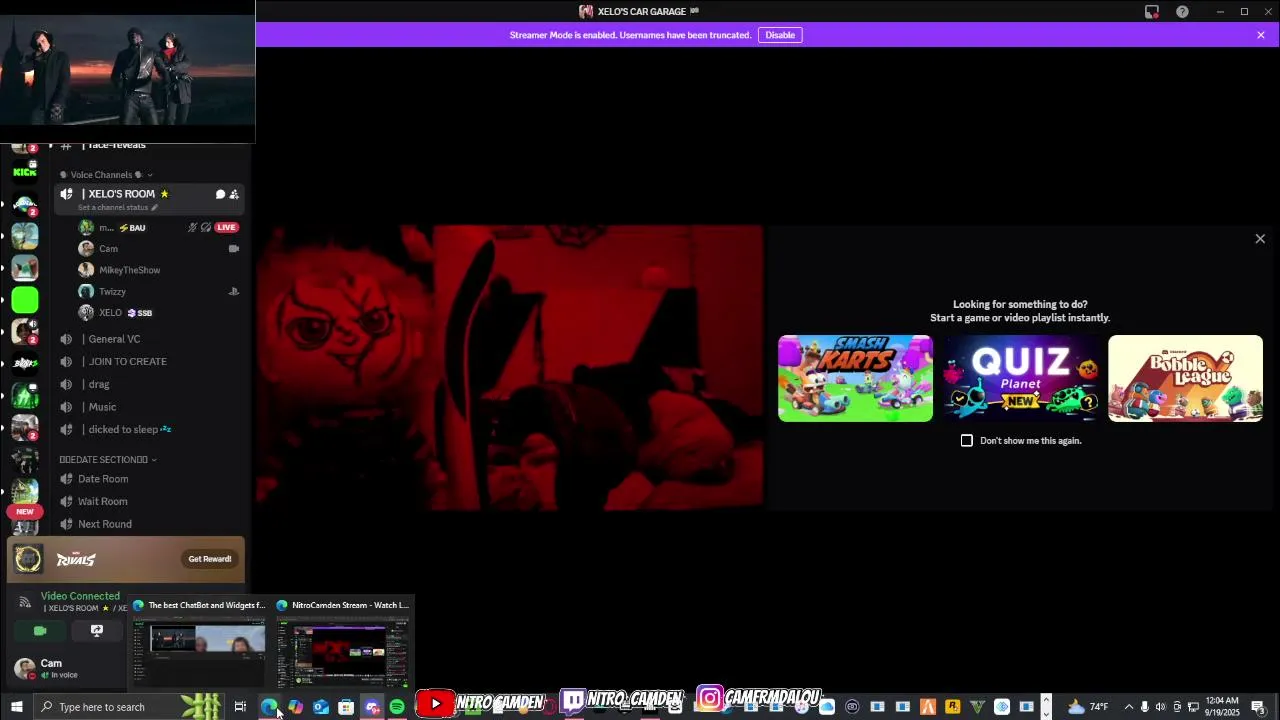
Task: Open the solid green server icon
Action: (25, 299)
